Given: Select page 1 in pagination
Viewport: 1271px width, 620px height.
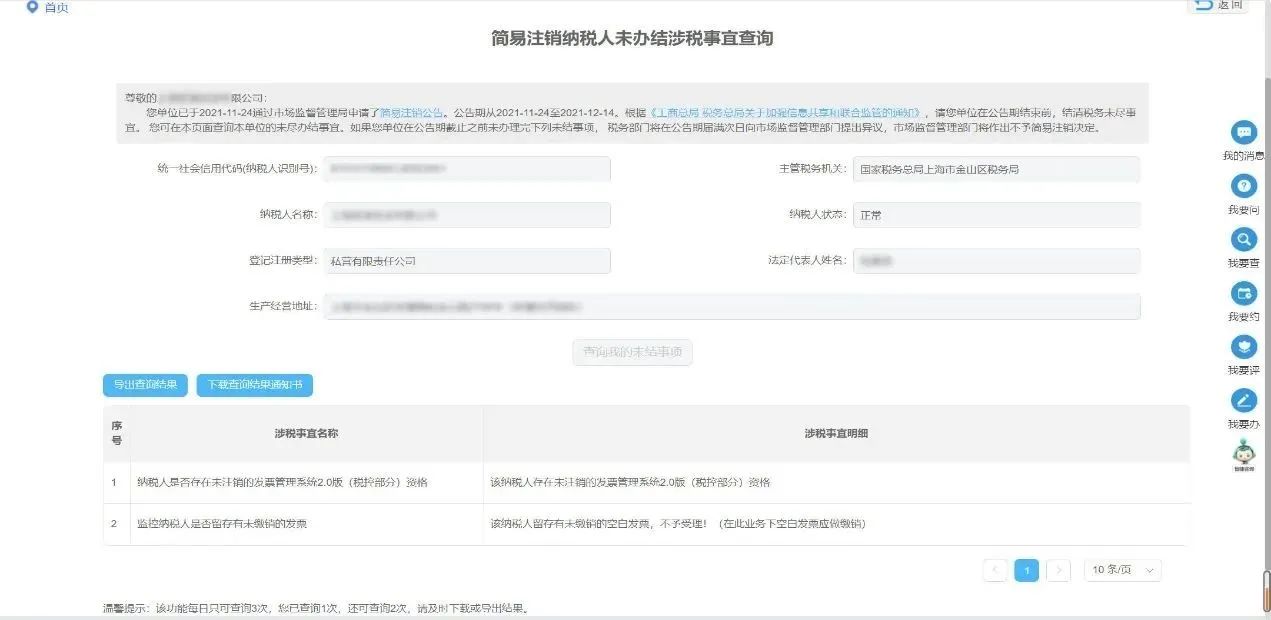Looking at the screenshot, I should coord(1026,570).
